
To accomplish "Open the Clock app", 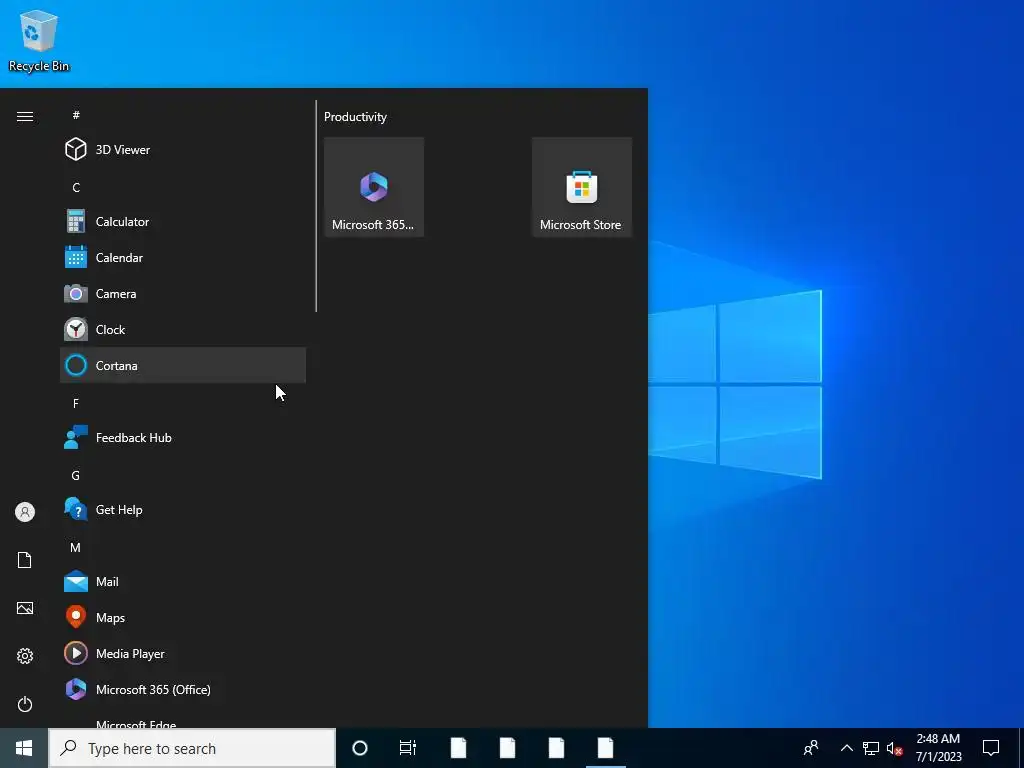I will (183, 329).
